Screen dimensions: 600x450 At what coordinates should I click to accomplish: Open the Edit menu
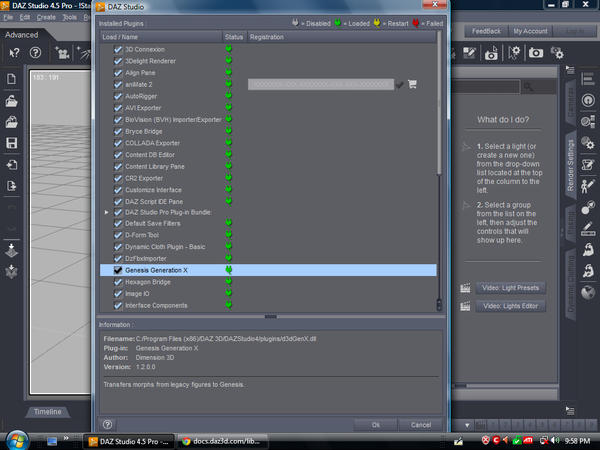tap(24, 17)
